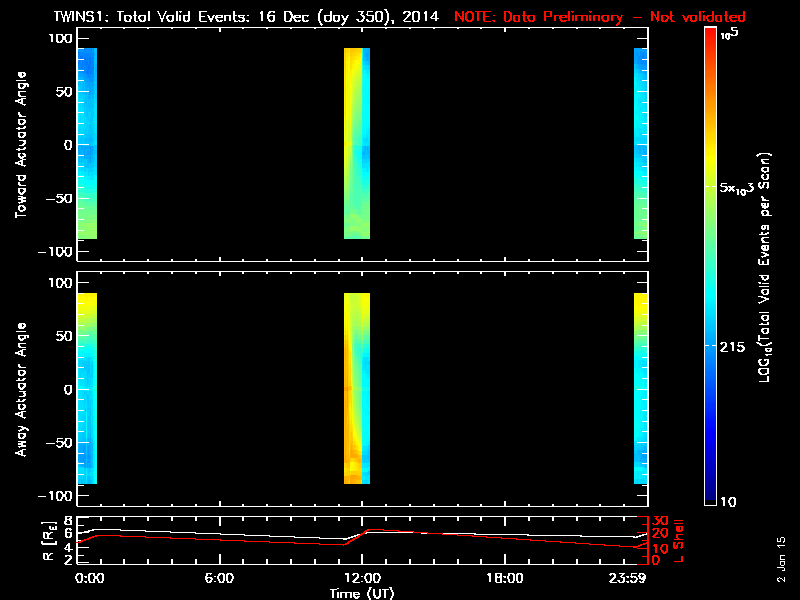
Task: Click the 2 Jan 15 date stamp
Action: point(781,562)
